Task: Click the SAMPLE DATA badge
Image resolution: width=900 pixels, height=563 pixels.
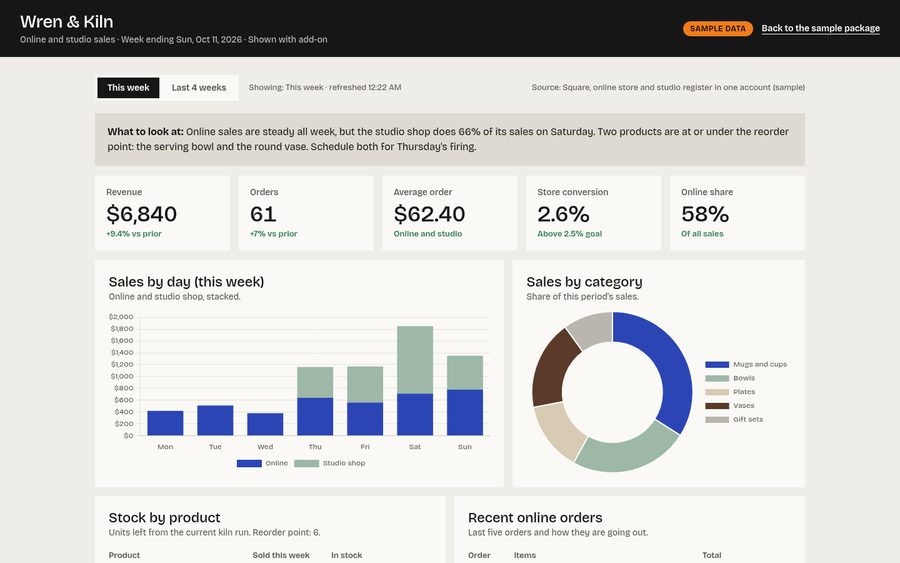Action: click(x=717, y=28)
